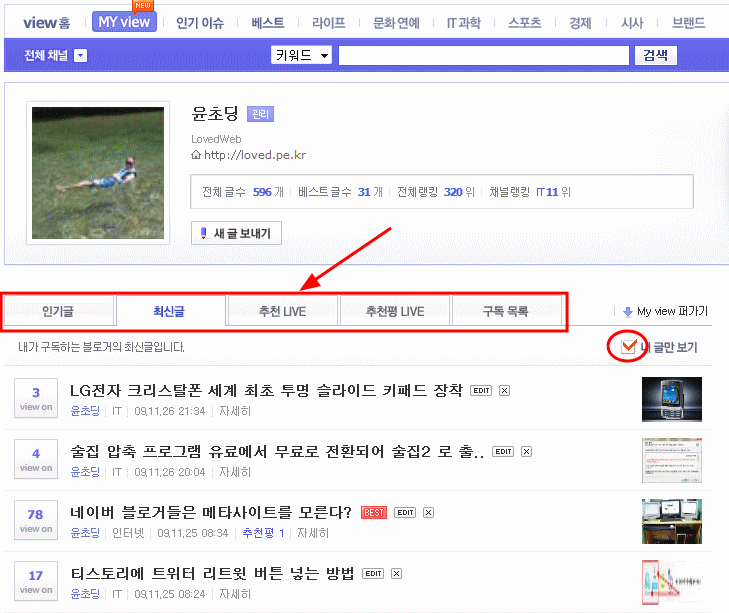Click the 78 view on box
Viewport: 729px width, 613px height.
(x=36, y=520)
